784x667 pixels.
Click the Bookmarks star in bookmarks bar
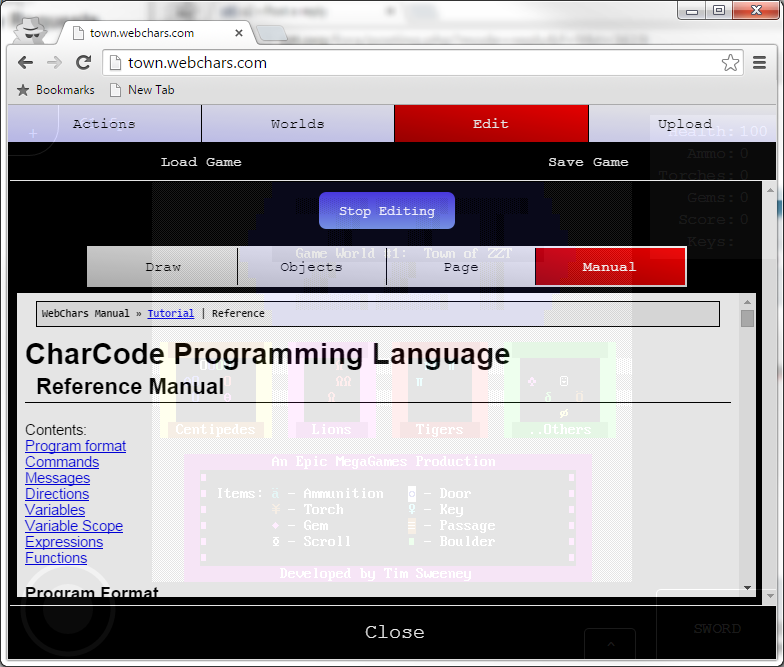pos(24,90)
